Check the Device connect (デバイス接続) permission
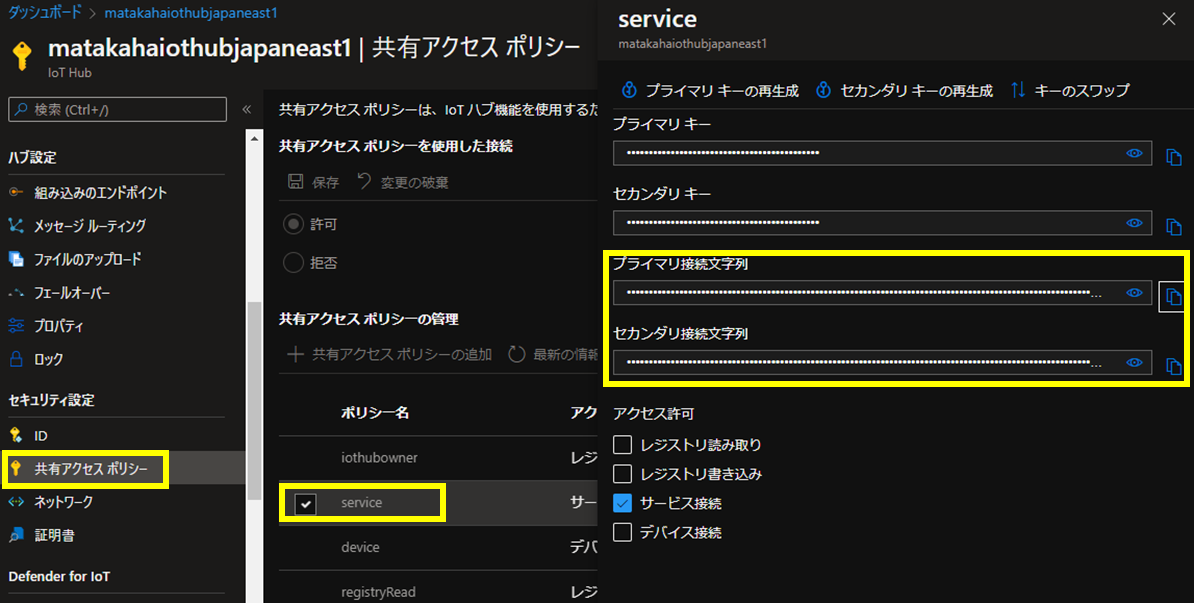 pos(622,532)
